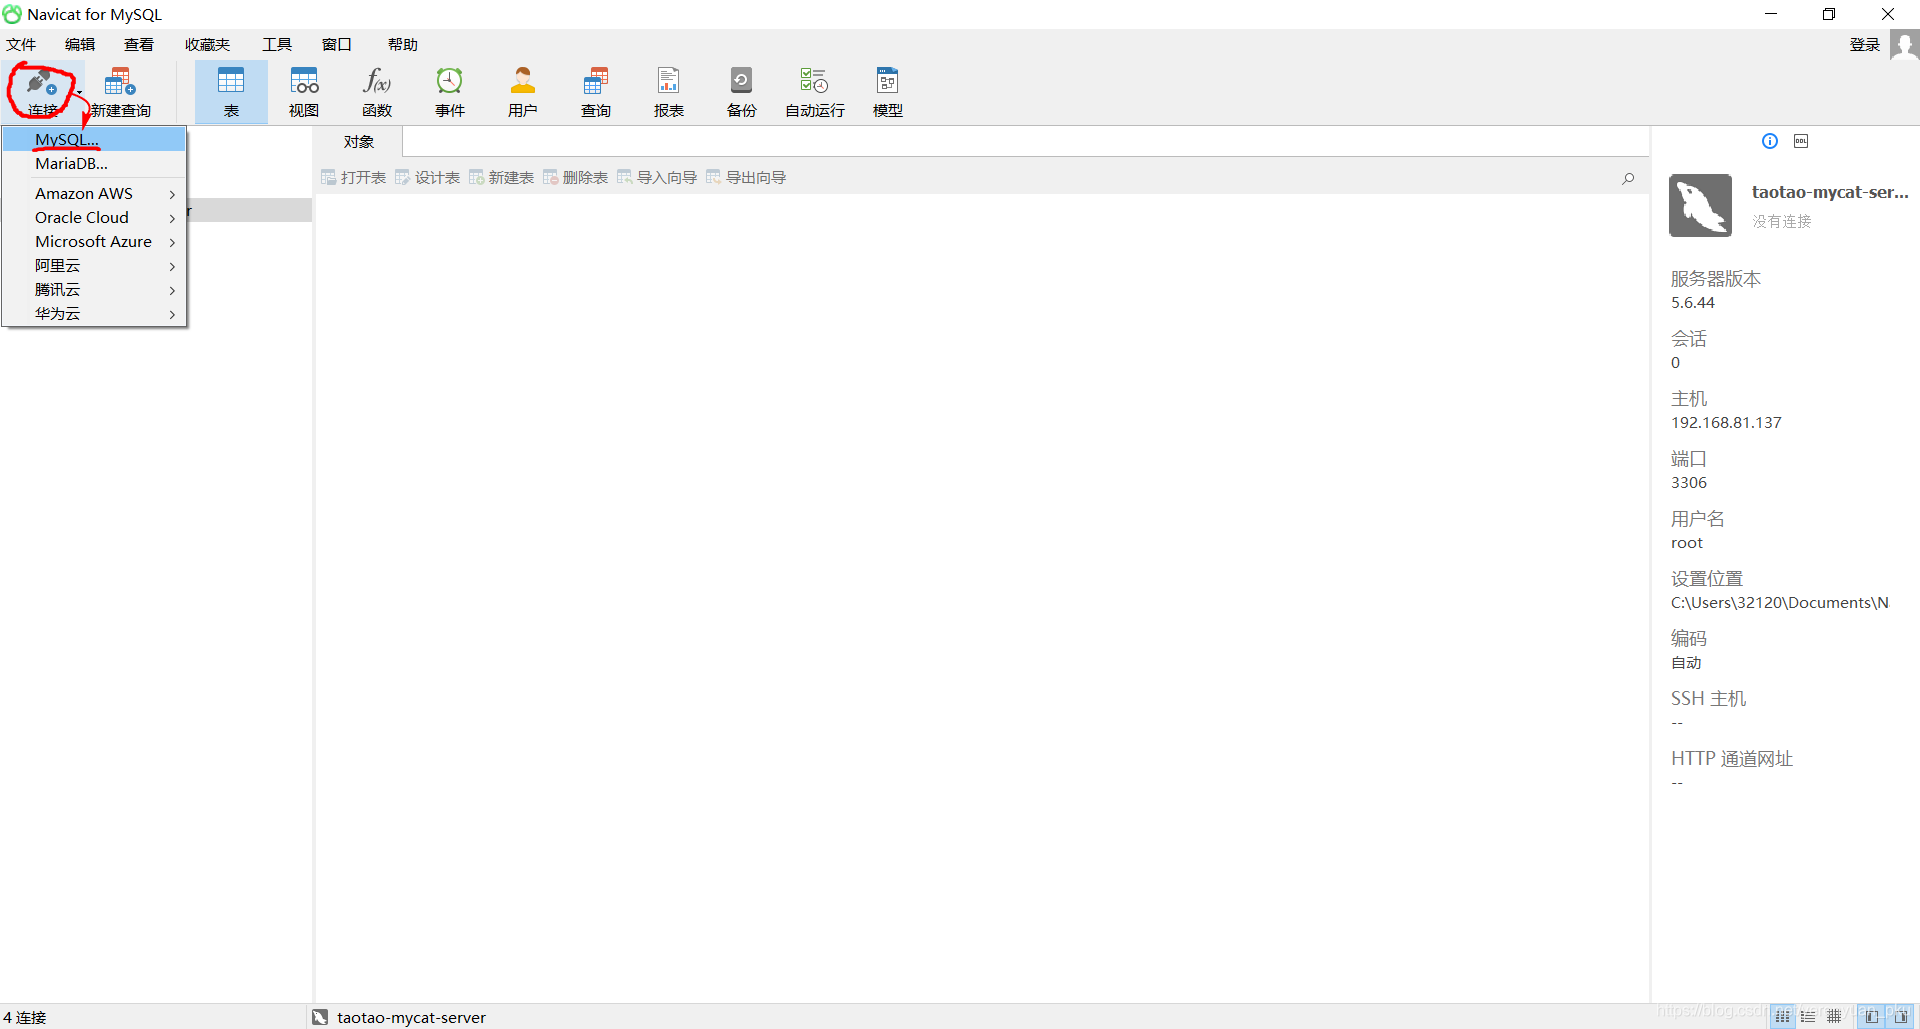The width and height of the screenshot is (1920, 1029).
Task: Open the 编辑 menu
Action: click(x=80, y=45)
